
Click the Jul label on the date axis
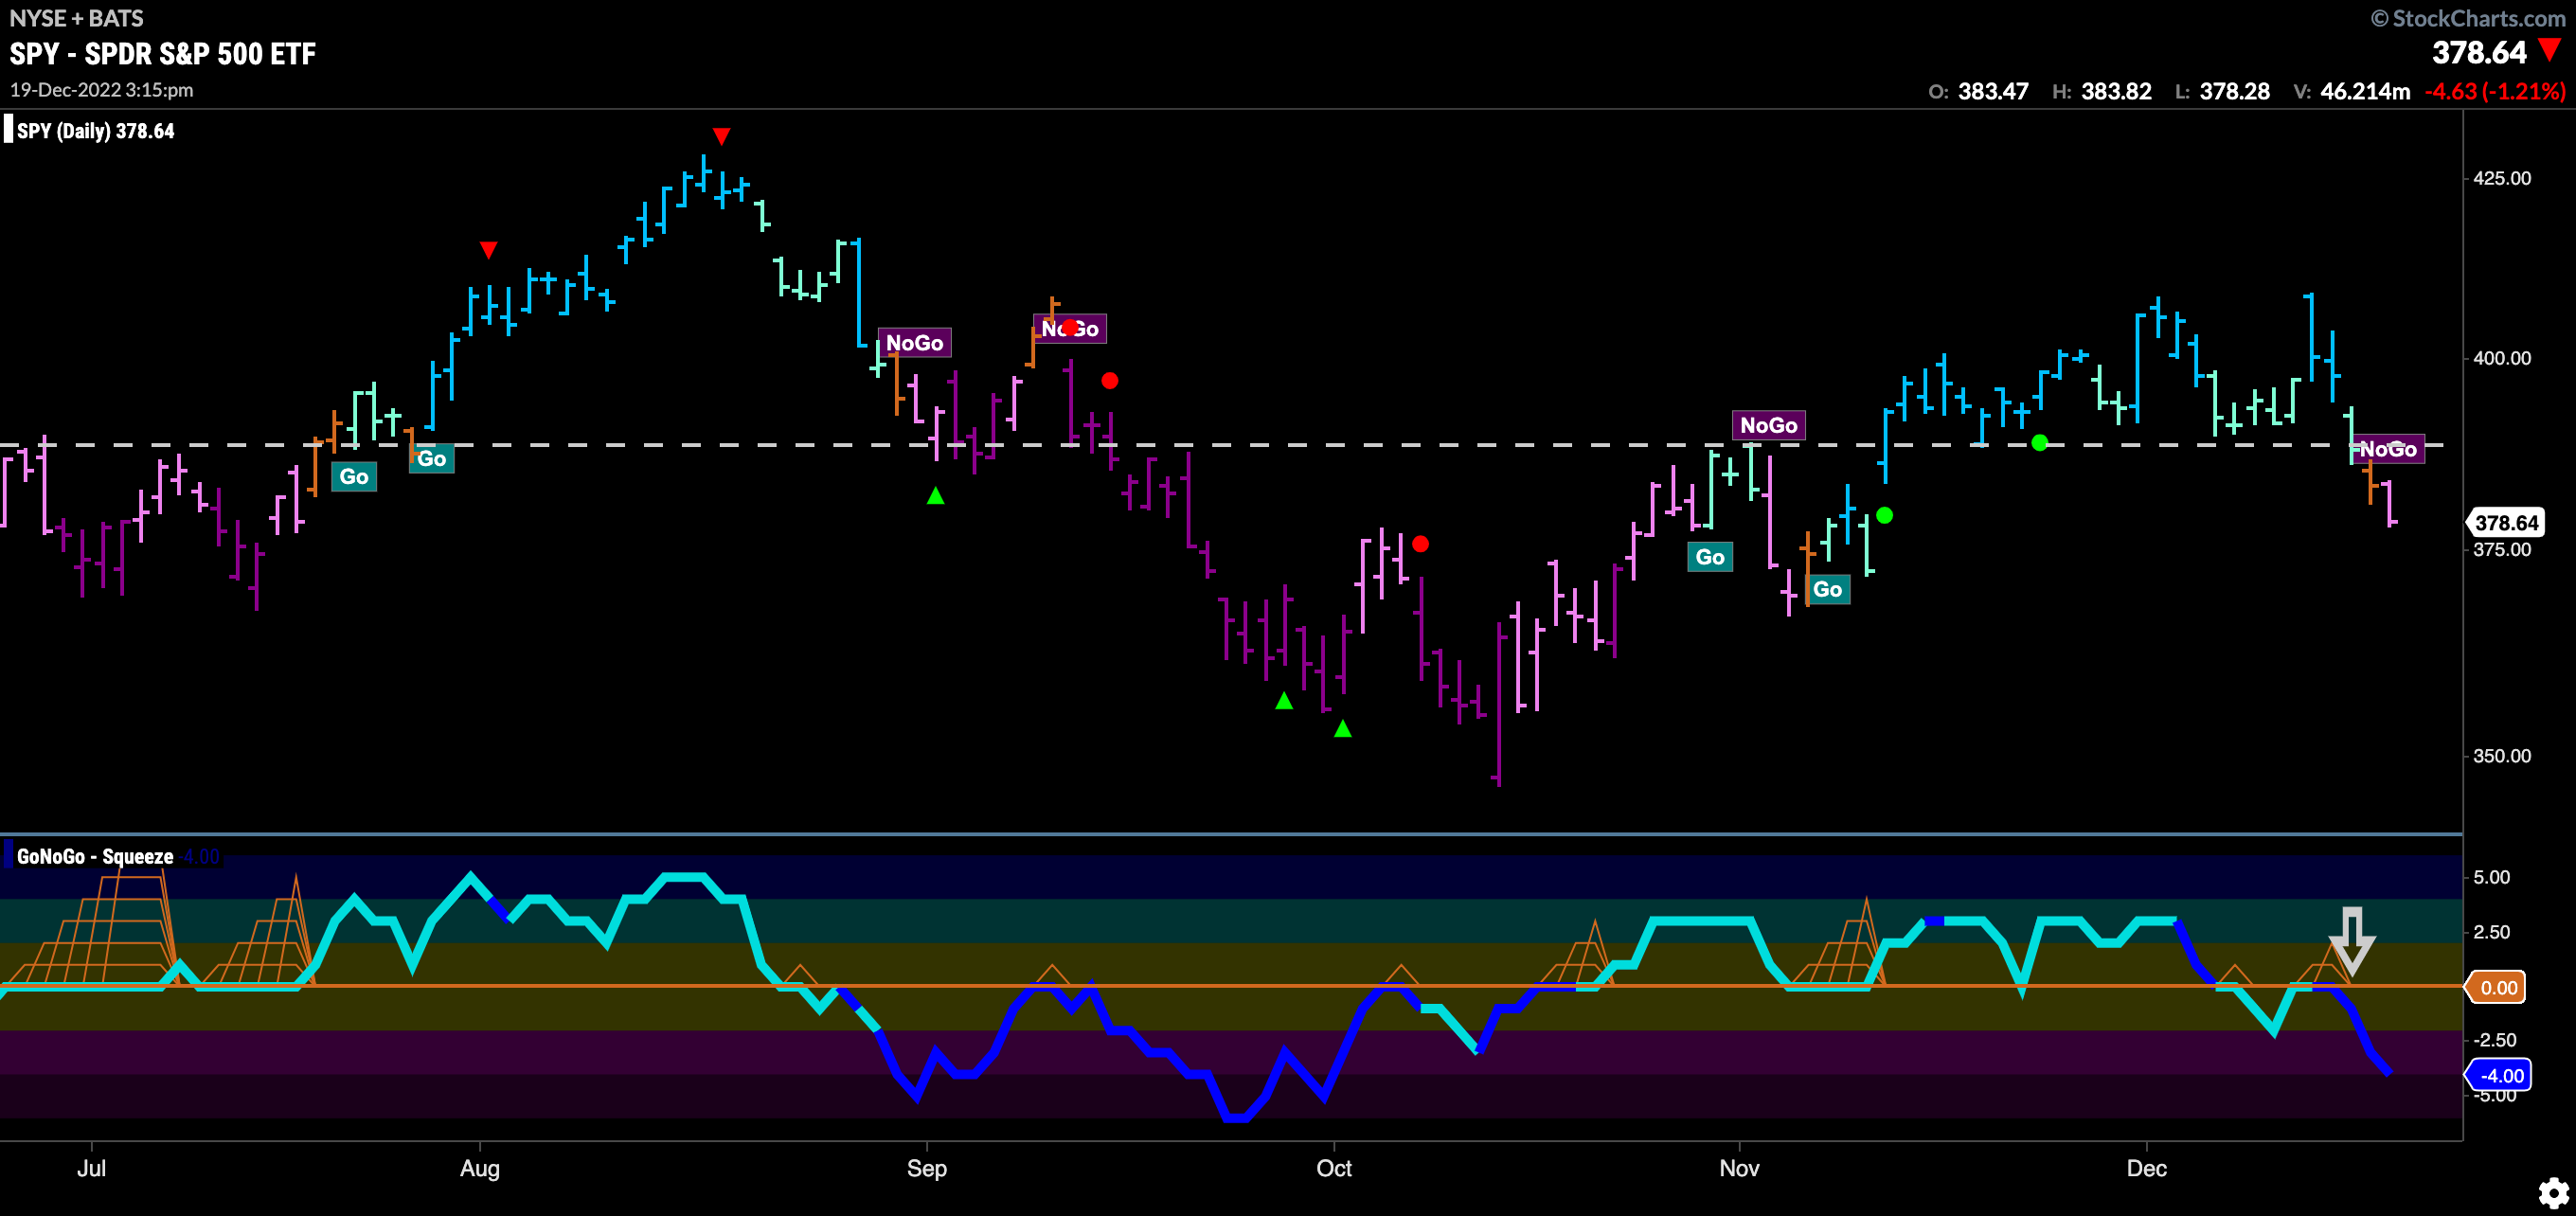pos(91,1168)
